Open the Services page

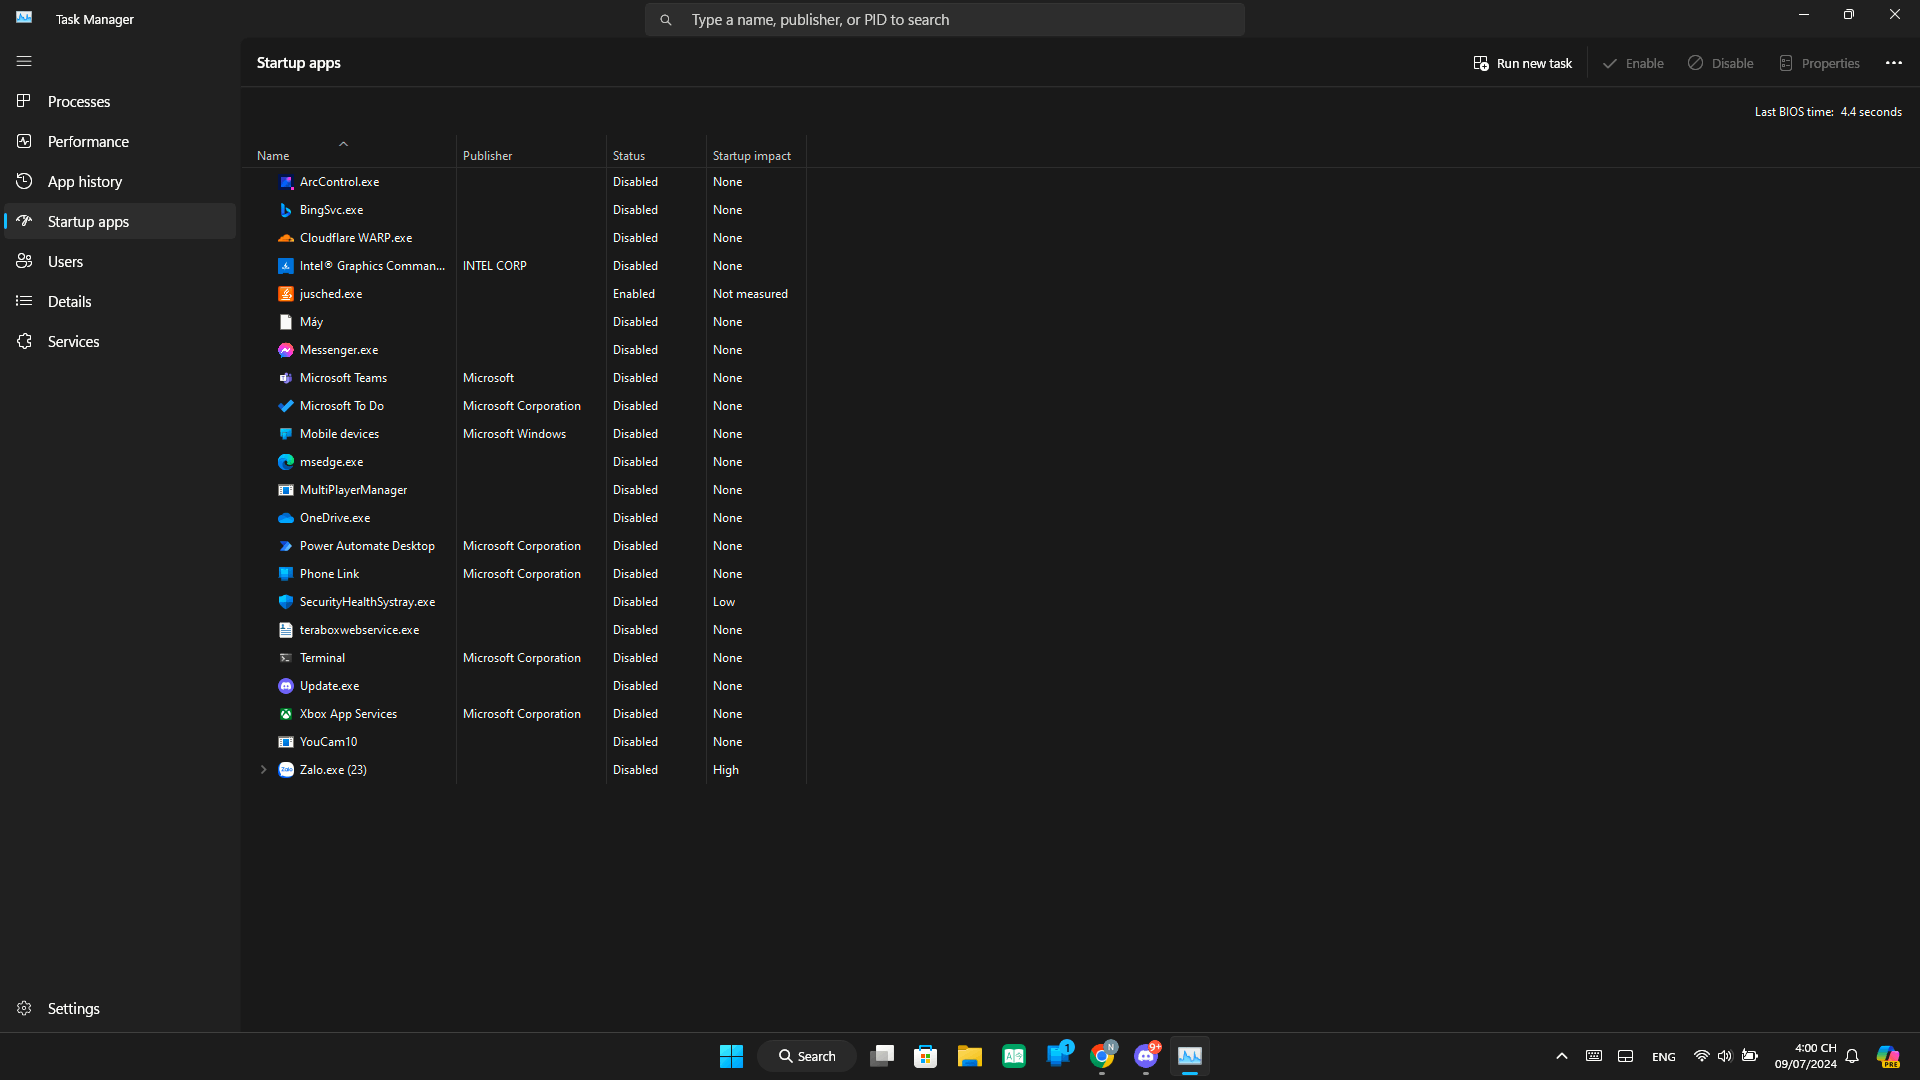[73, 341]
